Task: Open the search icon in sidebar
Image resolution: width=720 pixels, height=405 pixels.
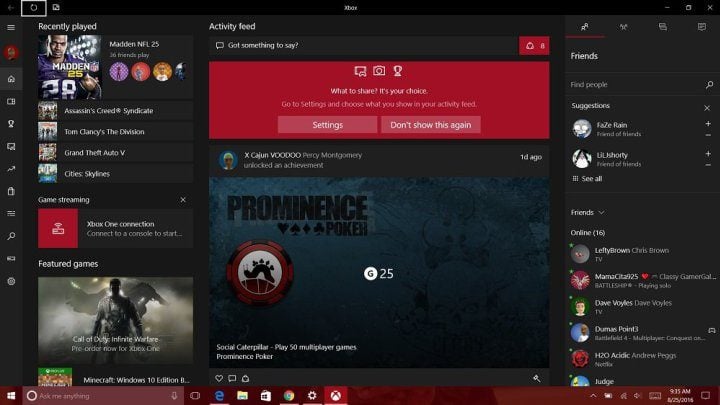Action: pyautogui.click(x=11, y=236)
